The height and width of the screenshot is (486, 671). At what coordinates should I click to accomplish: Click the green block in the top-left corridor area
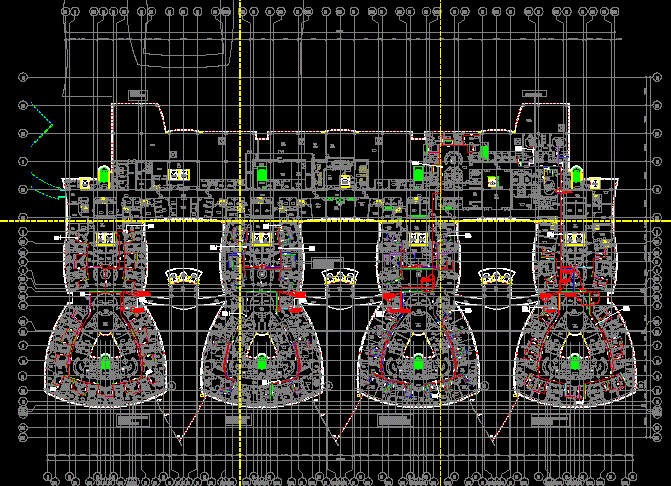coord(104,174)
